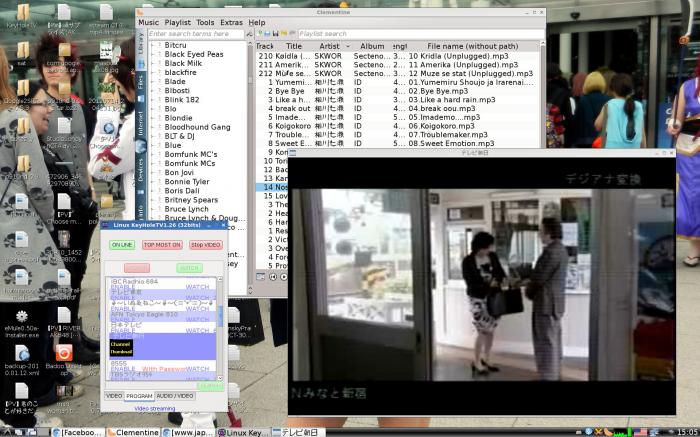
Task: Click the library search options wrench icon
Action: click(249, 34)
